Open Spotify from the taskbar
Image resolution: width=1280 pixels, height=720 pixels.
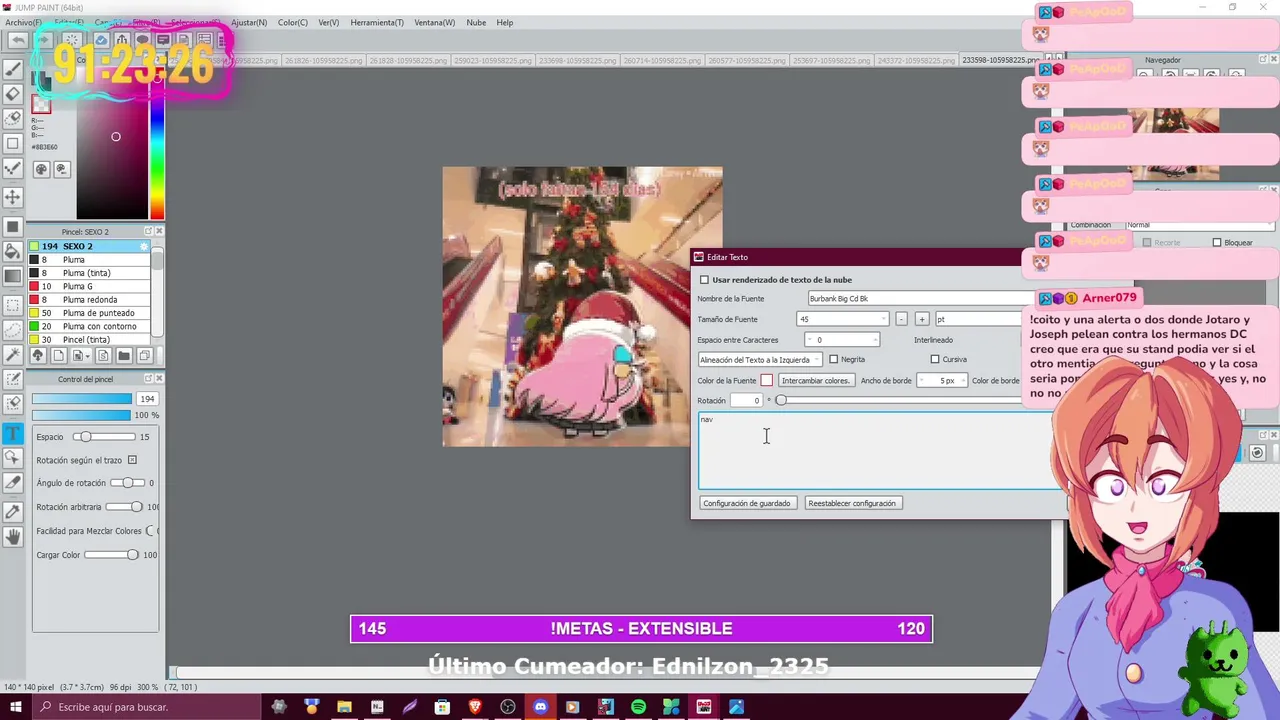(638, 707)
